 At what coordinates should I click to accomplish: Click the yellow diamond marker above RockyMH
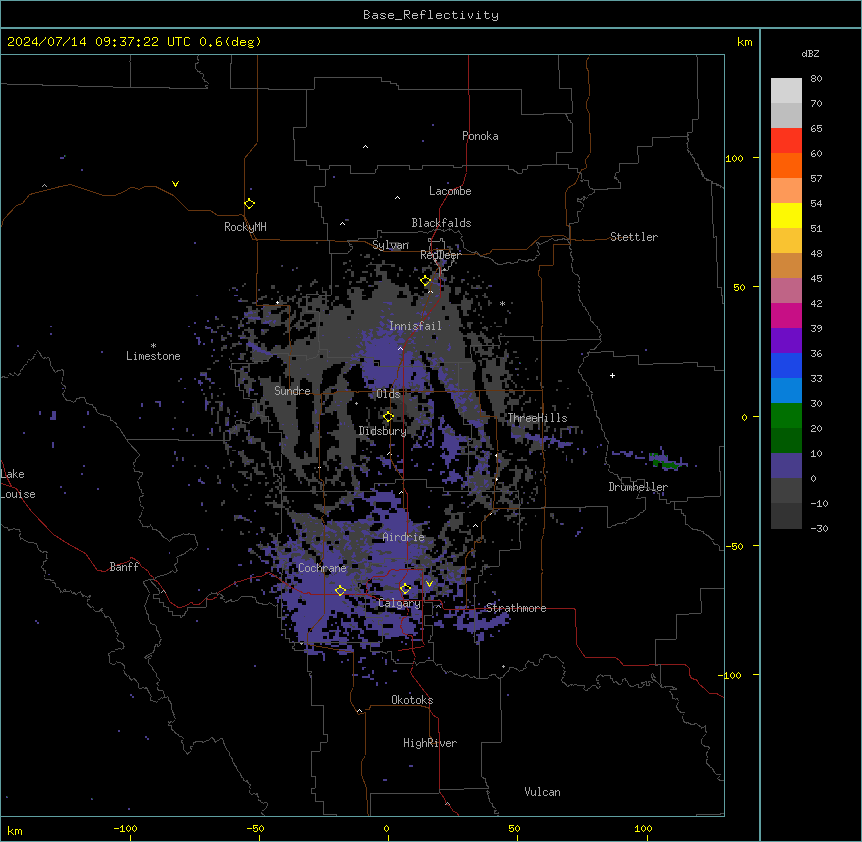coord(249,204)
